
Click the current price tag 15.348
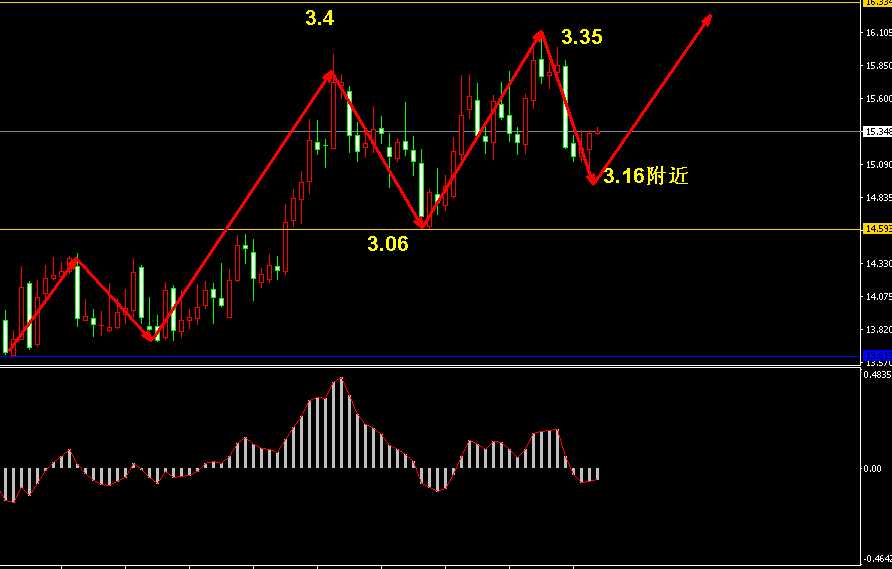pyautogui.click(x=877, y=131)
